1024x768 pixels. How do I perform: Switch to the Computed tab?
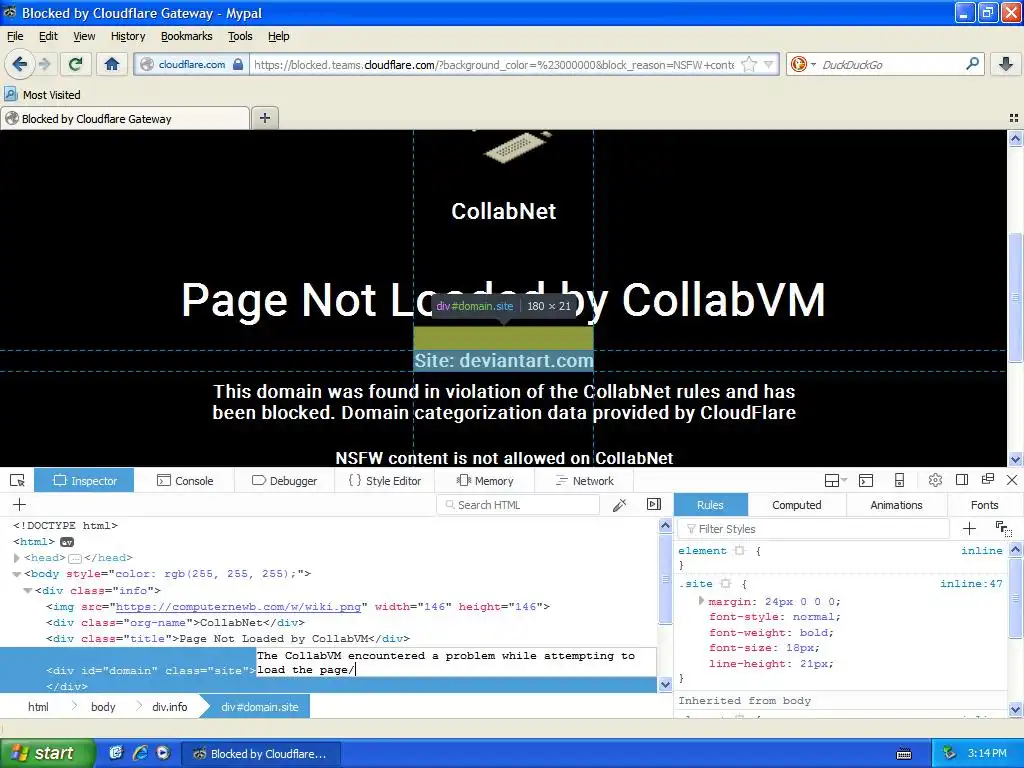tap(797, 505)
